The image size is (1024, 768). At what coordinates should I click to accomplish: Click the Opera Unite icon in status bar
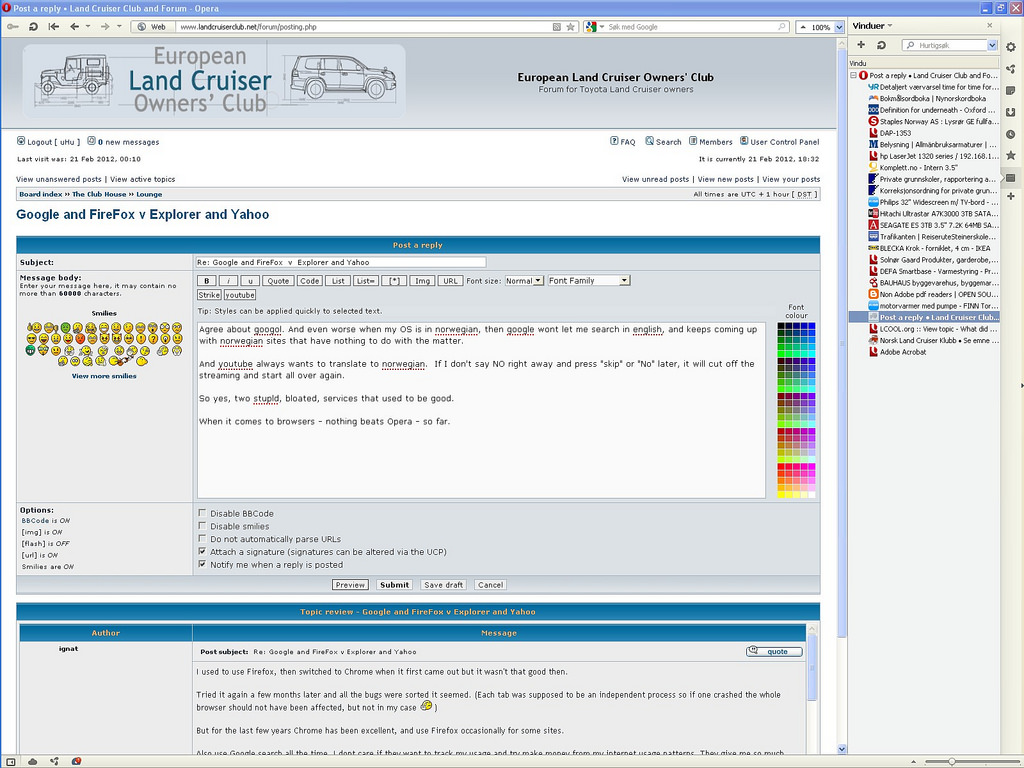click(x=54, y=761)
